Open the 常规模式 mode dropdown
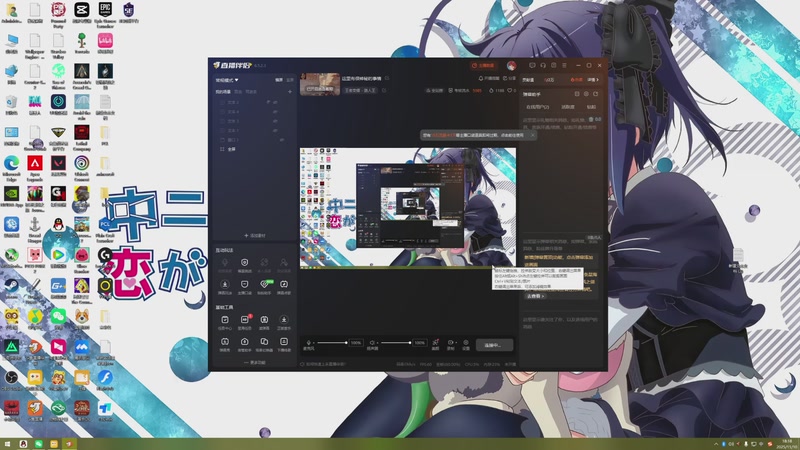 click(x=227, y=80)
